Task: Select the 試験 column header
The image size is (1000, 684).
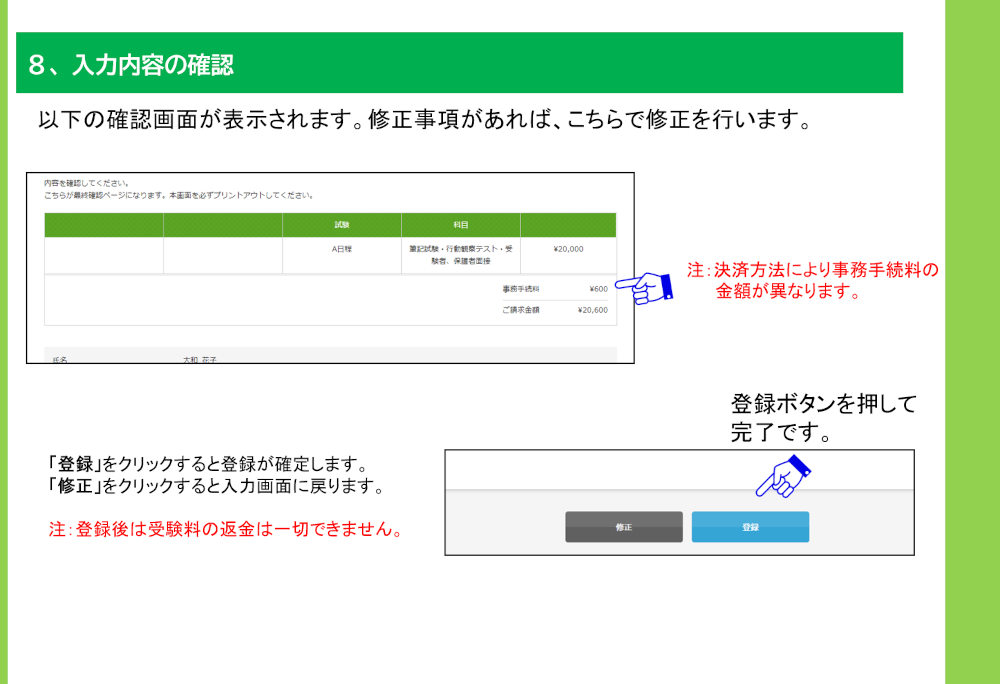Action: [x=341, y=225]
